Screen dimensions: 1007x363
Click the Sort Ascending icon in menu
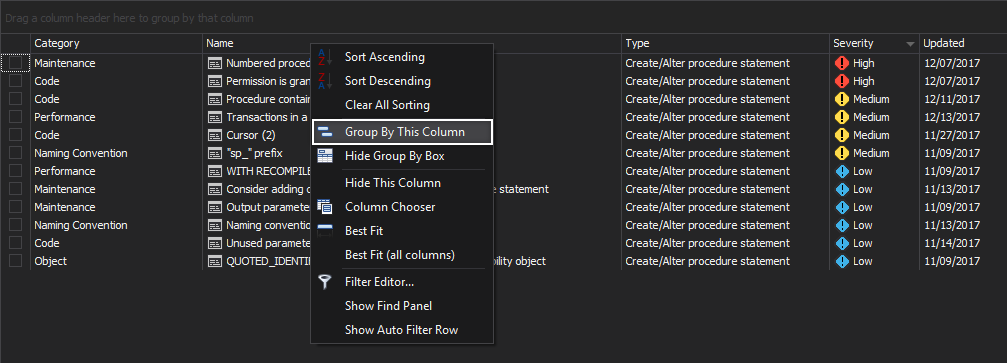coord(326,57)
